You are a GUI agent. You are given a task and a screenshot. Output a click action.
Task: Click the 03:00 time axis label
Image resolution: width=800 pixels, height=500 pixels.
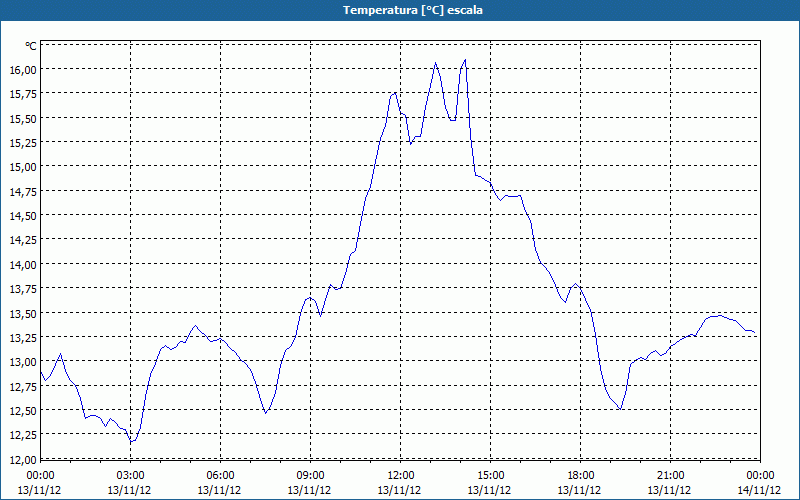[x=130, y=476]
